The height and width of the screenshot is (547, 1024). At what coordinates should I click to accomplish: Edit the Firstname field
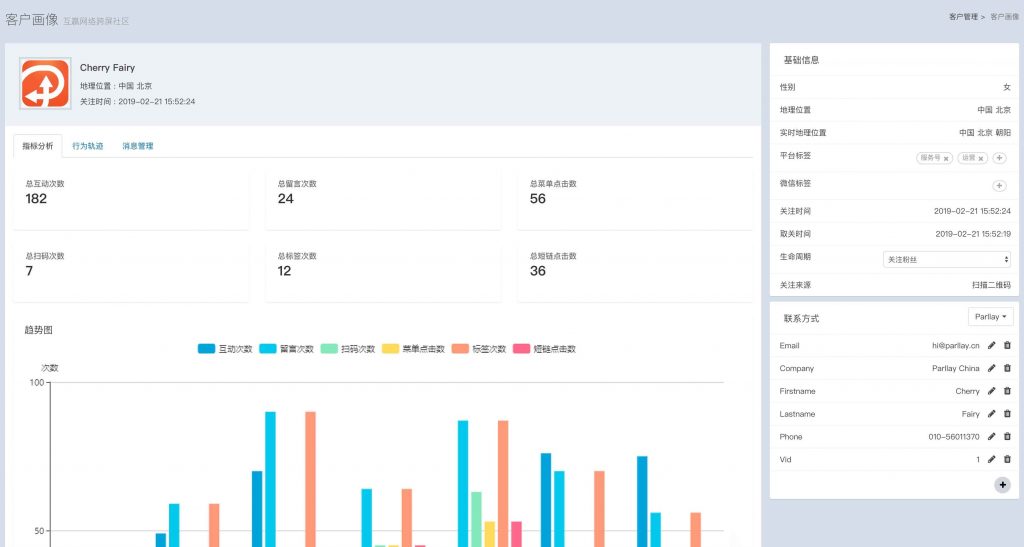(991, 391)
